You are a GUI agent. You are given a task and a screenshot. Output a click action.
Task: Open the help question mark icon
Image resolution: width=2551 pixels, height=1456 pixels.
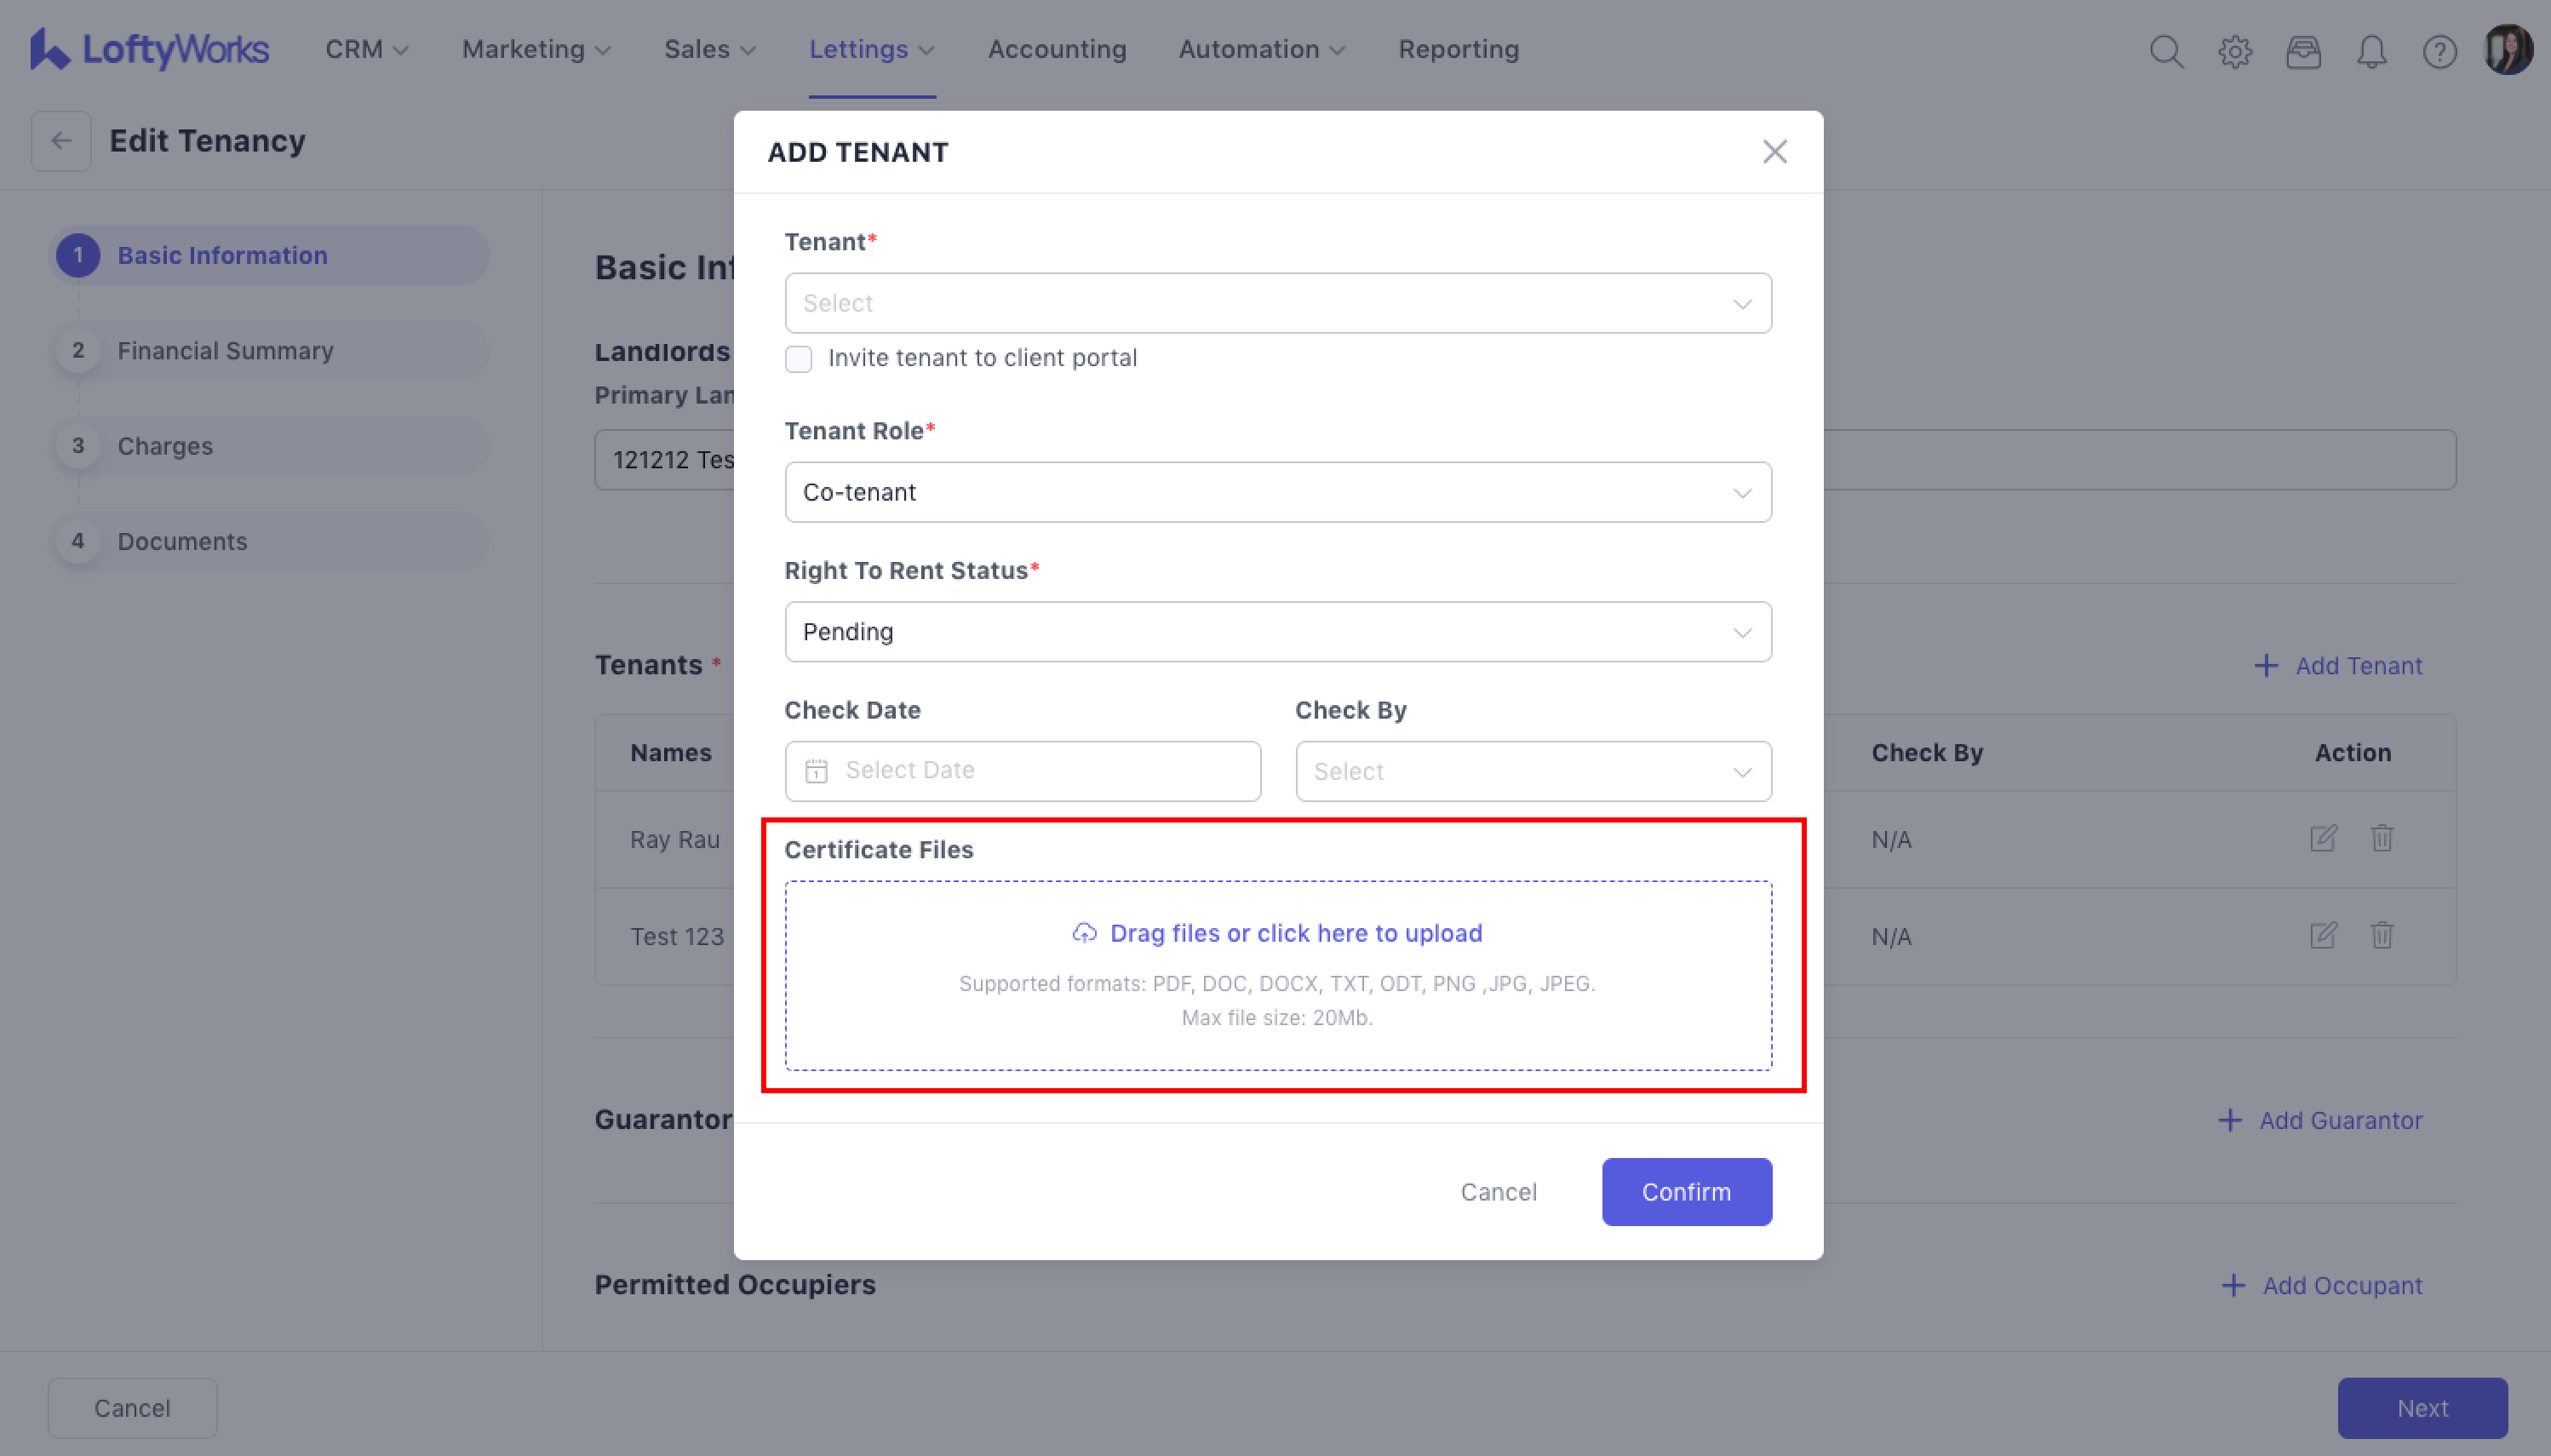[x=2439, y=50]
